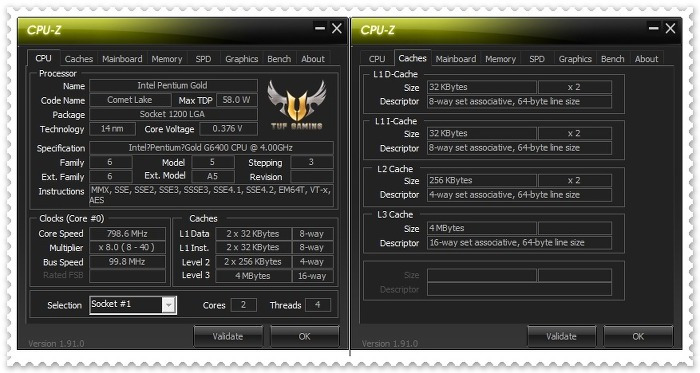The height and width of the screenshot is (373, 700).
Task: Click the empty Rated FSB field
Action: click(x=127, y=276)
